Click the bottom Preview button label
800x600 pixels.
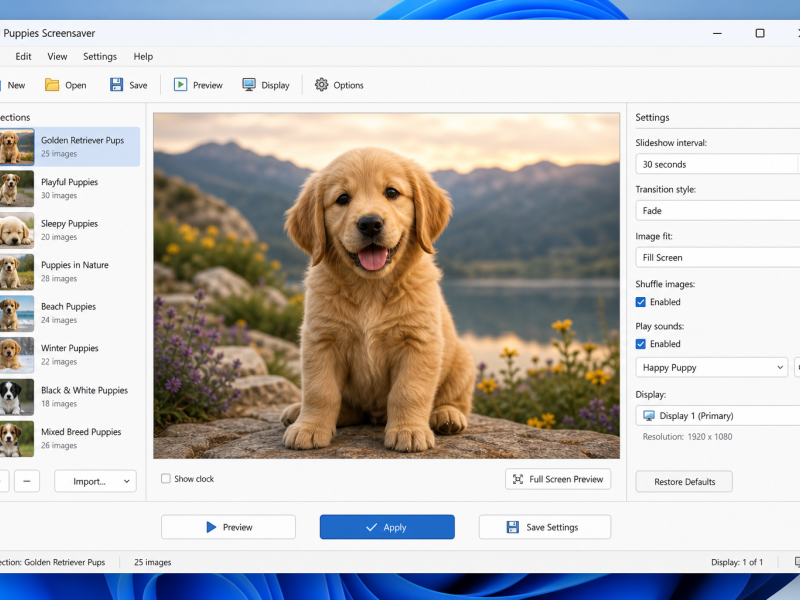[x=238, y=528]
